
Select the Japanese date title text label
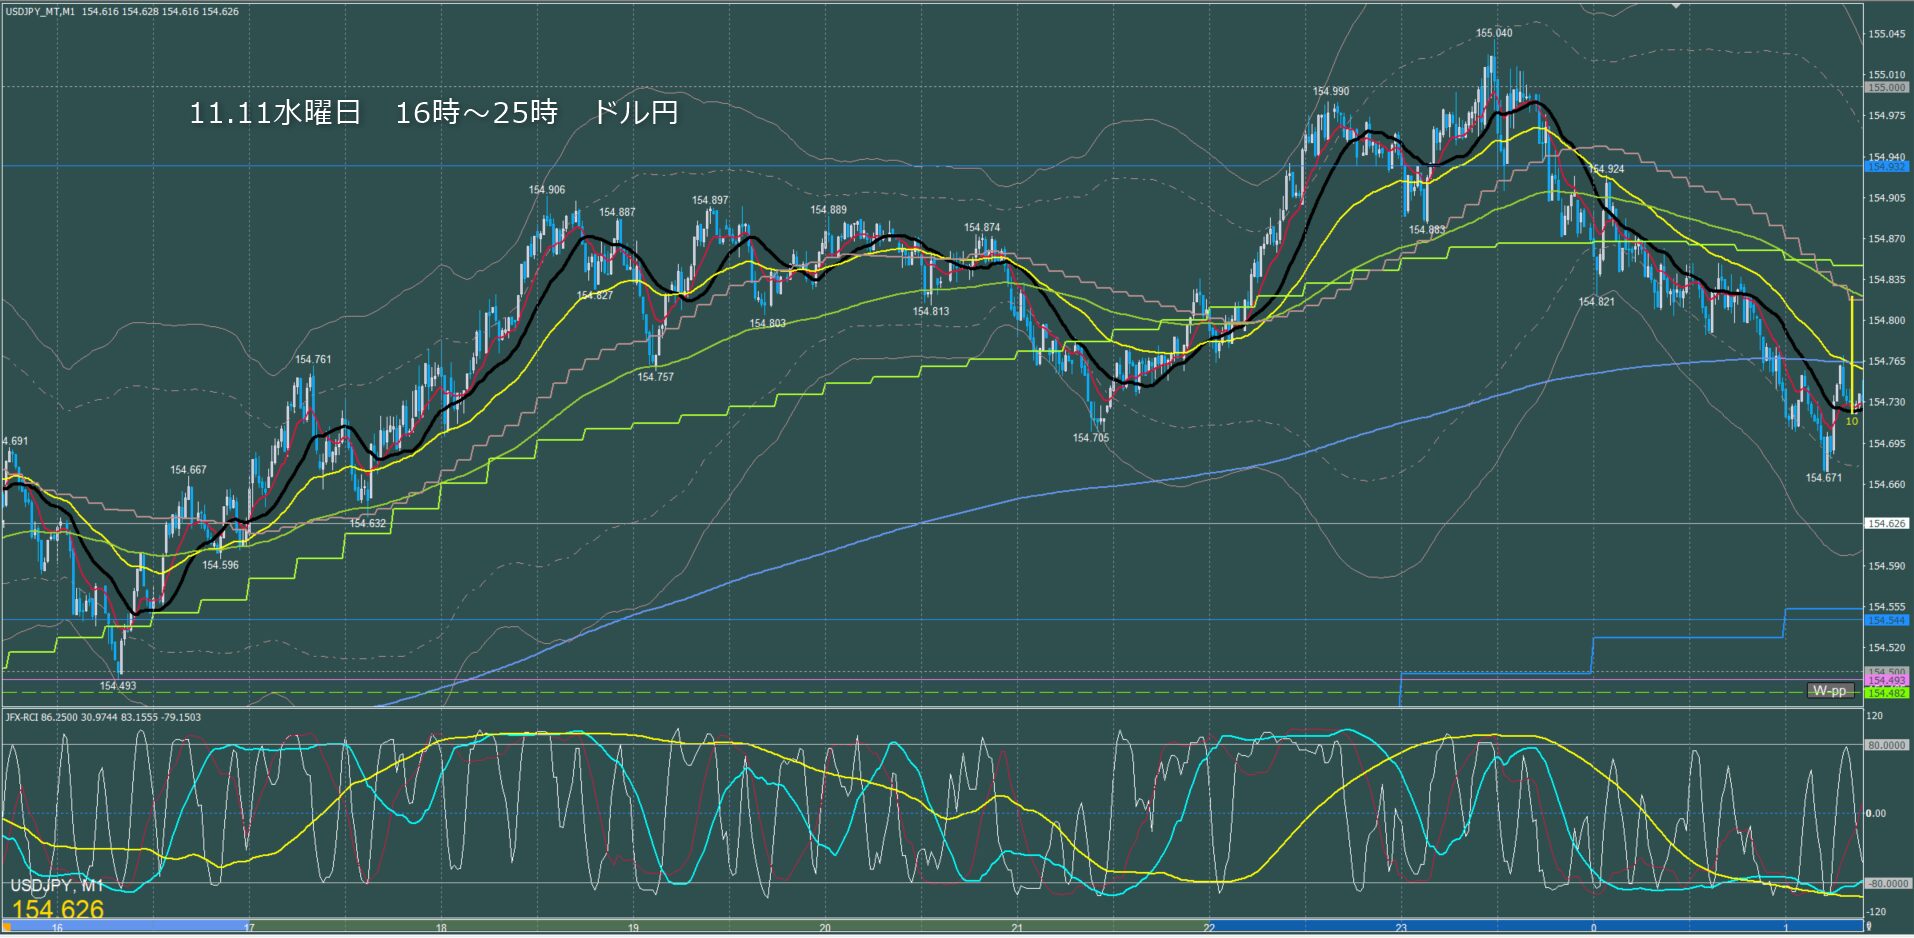[434, 113]
